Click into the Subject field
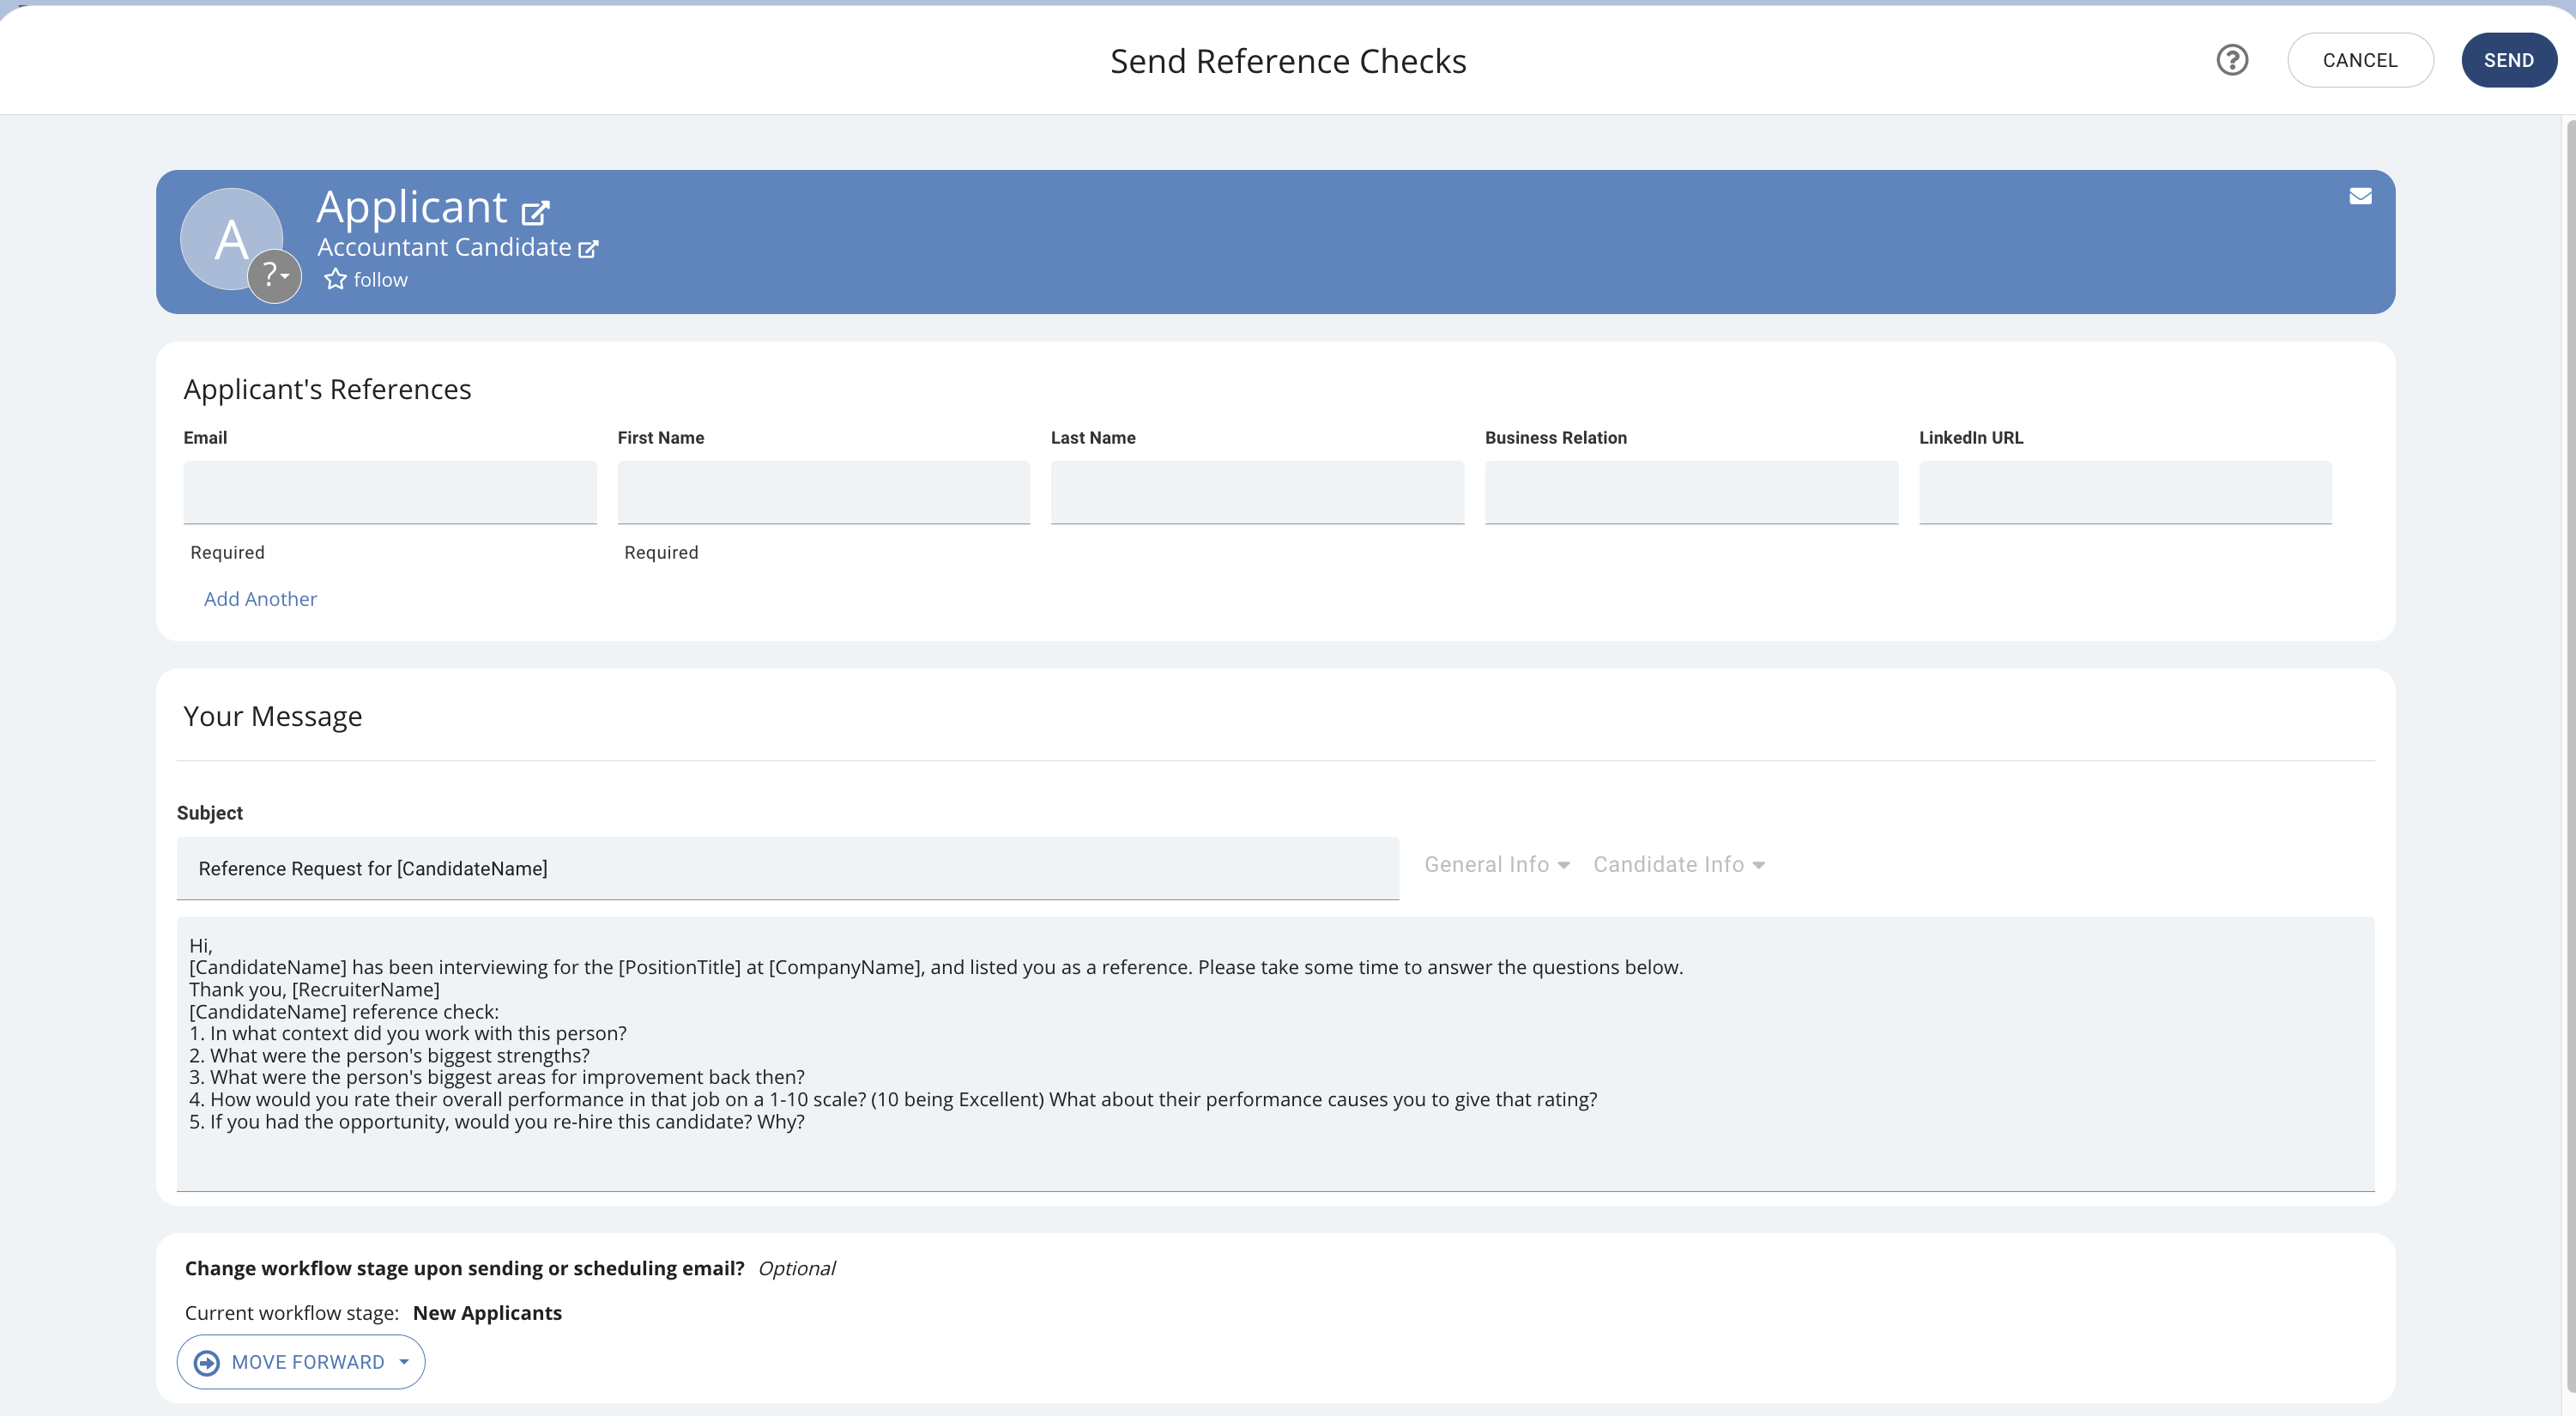 point(788,868)
